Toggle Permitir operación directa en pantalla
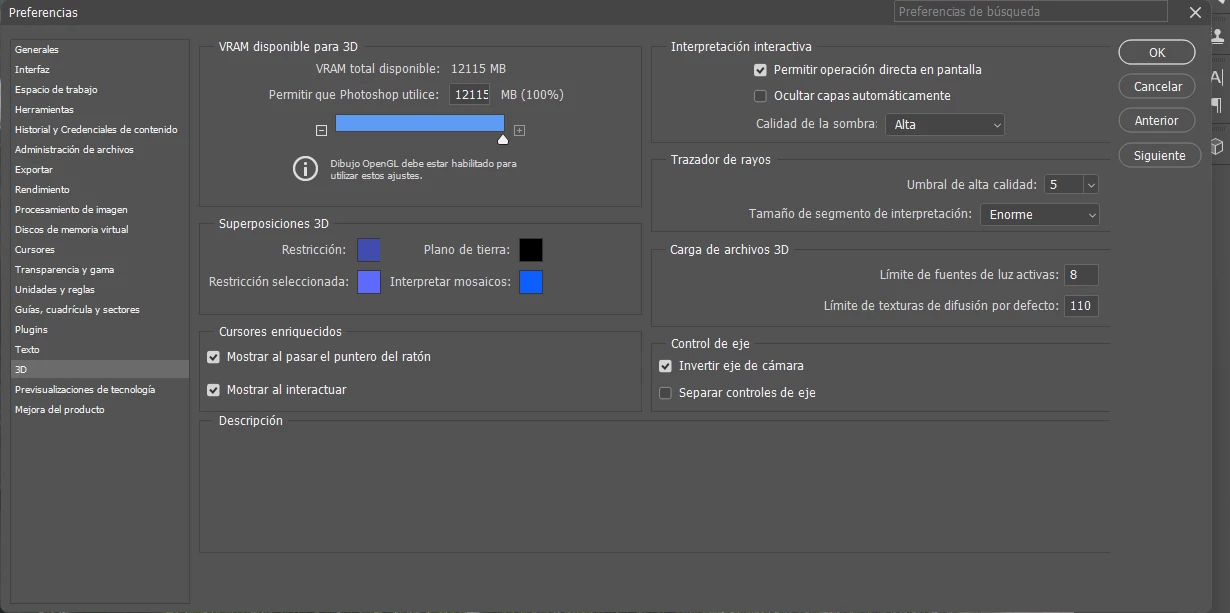1230x613 pixels. [761, 70]
